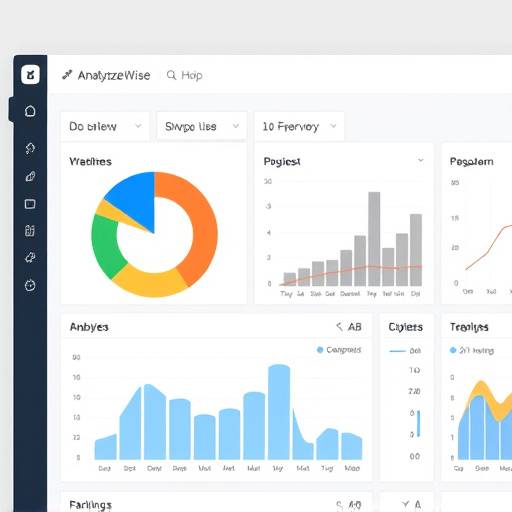The width and height of the screenshot is (512, 512).
Task: Open the Do bilew dropdown
Action: tap(105, 126)
